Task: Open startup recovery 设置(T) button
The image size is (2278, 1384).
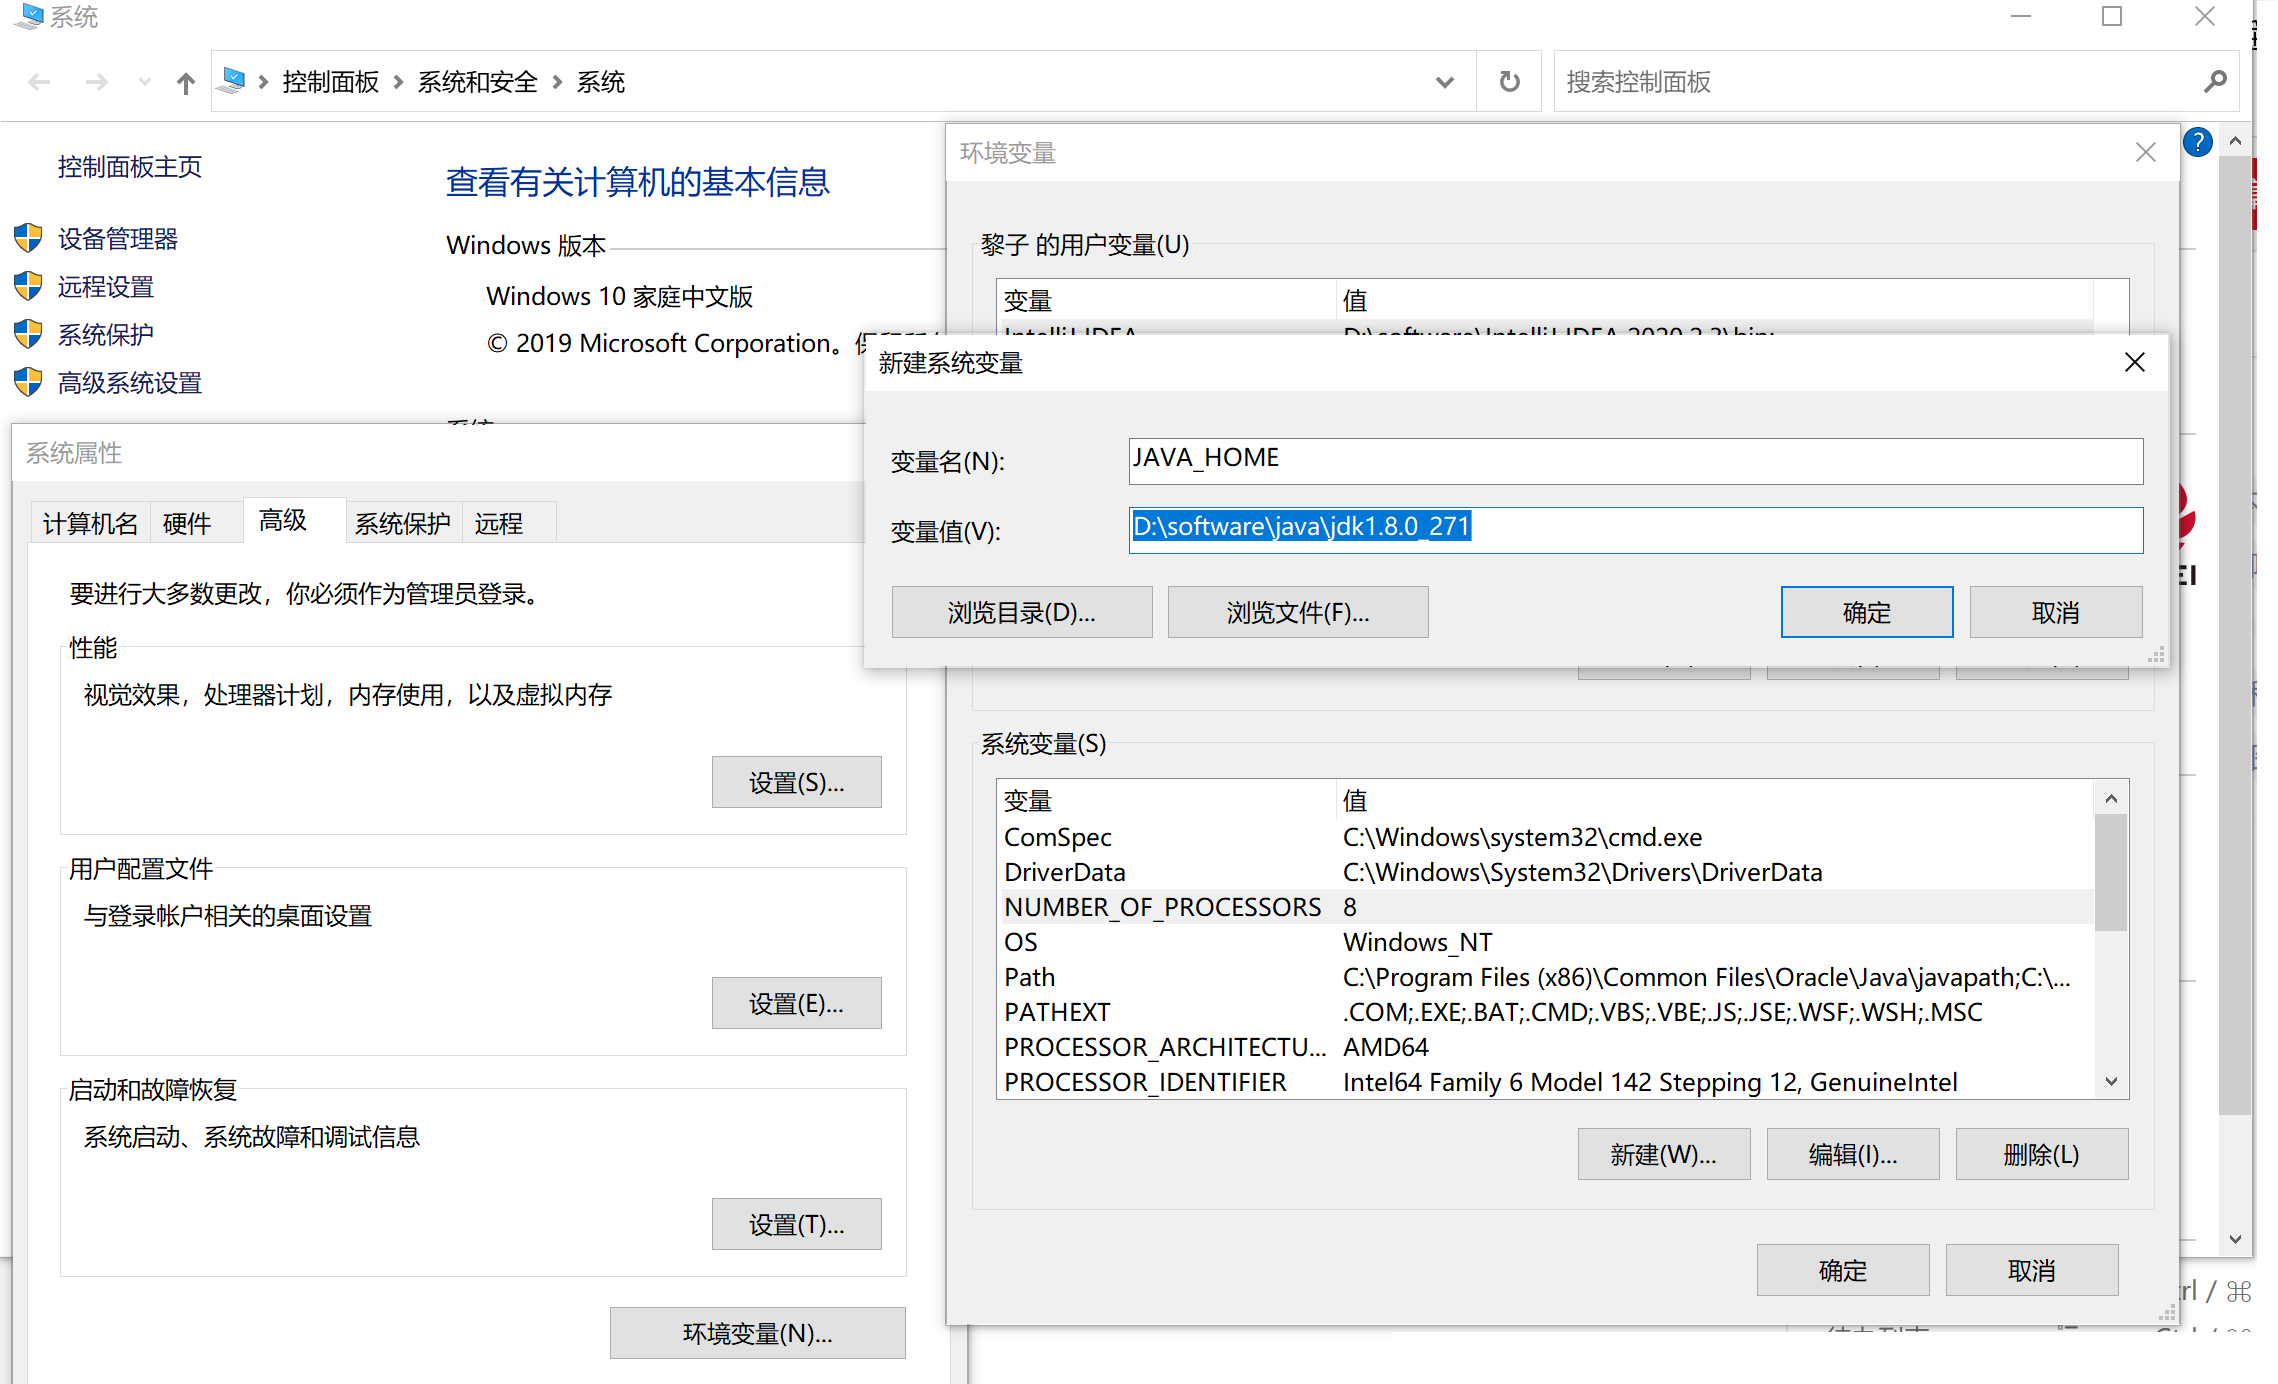Action: click(x=796, y=1224)
